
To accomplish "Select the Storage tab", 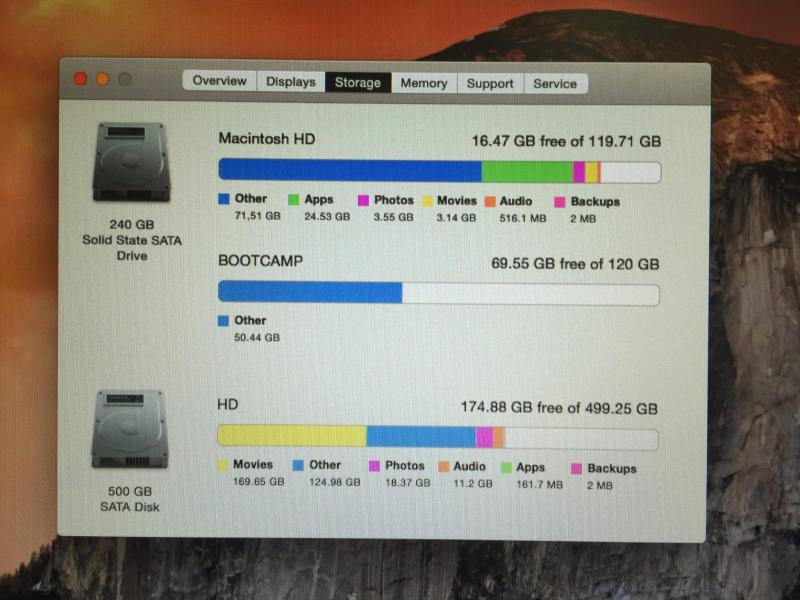I will coord(358,83).
